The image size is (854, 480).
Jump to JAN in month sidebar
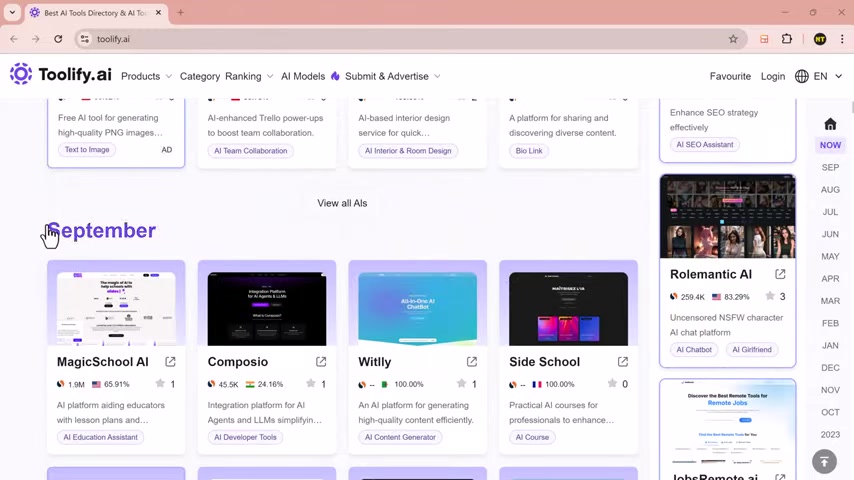pos(830,345)
